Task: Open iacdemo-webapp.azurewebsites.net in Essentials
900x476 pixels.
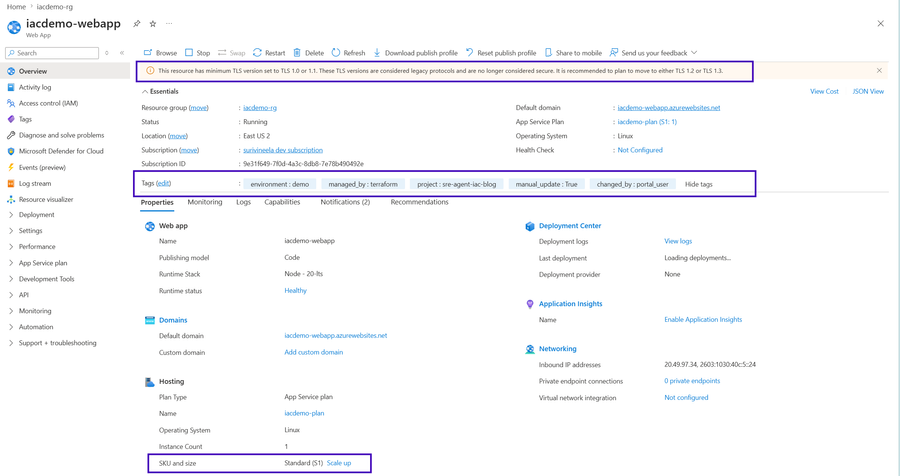Action: [669, 108]
